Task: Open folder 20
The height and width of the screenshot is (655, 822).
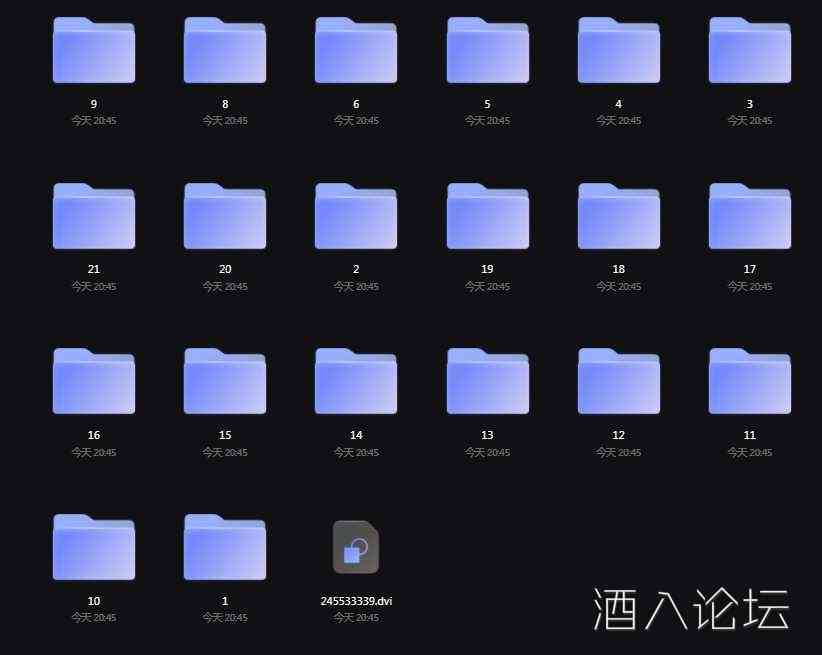Action: (224, 216)
